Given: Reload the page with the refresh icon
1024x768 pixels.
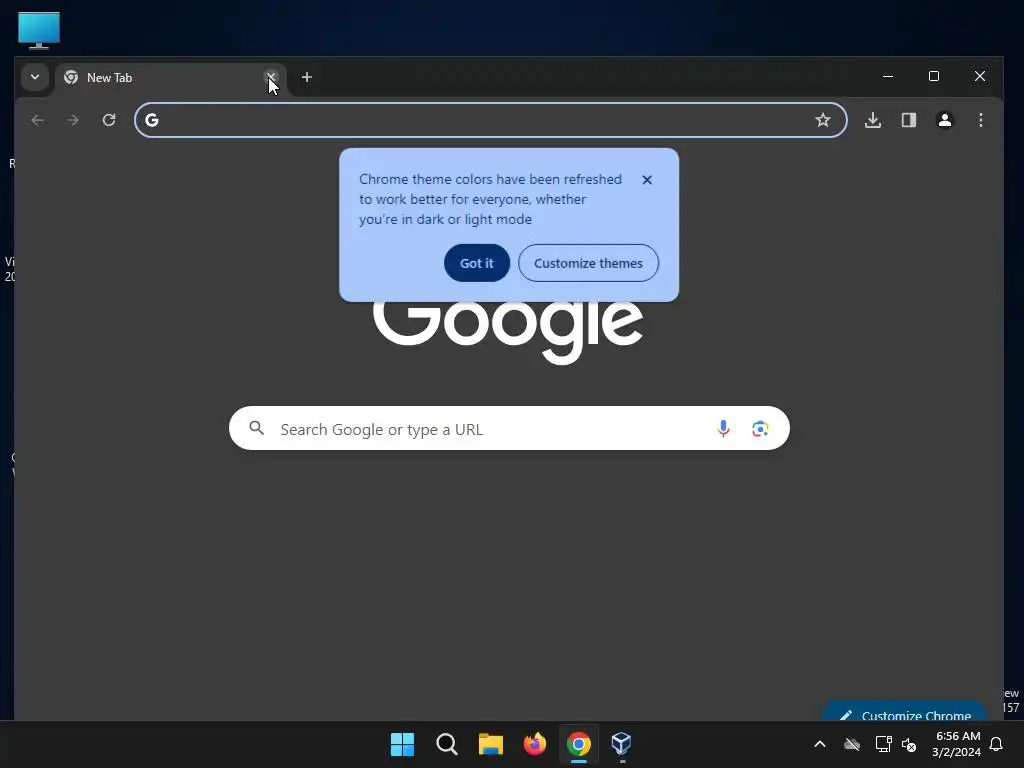Looking at the screenshot, I should click(x=109, y=120).
